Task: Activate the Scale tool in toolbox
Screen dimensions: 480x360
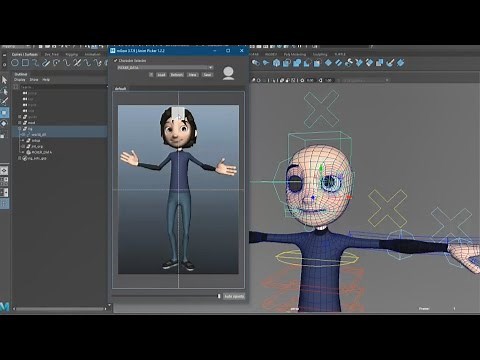Action: (x=3, y=135)
